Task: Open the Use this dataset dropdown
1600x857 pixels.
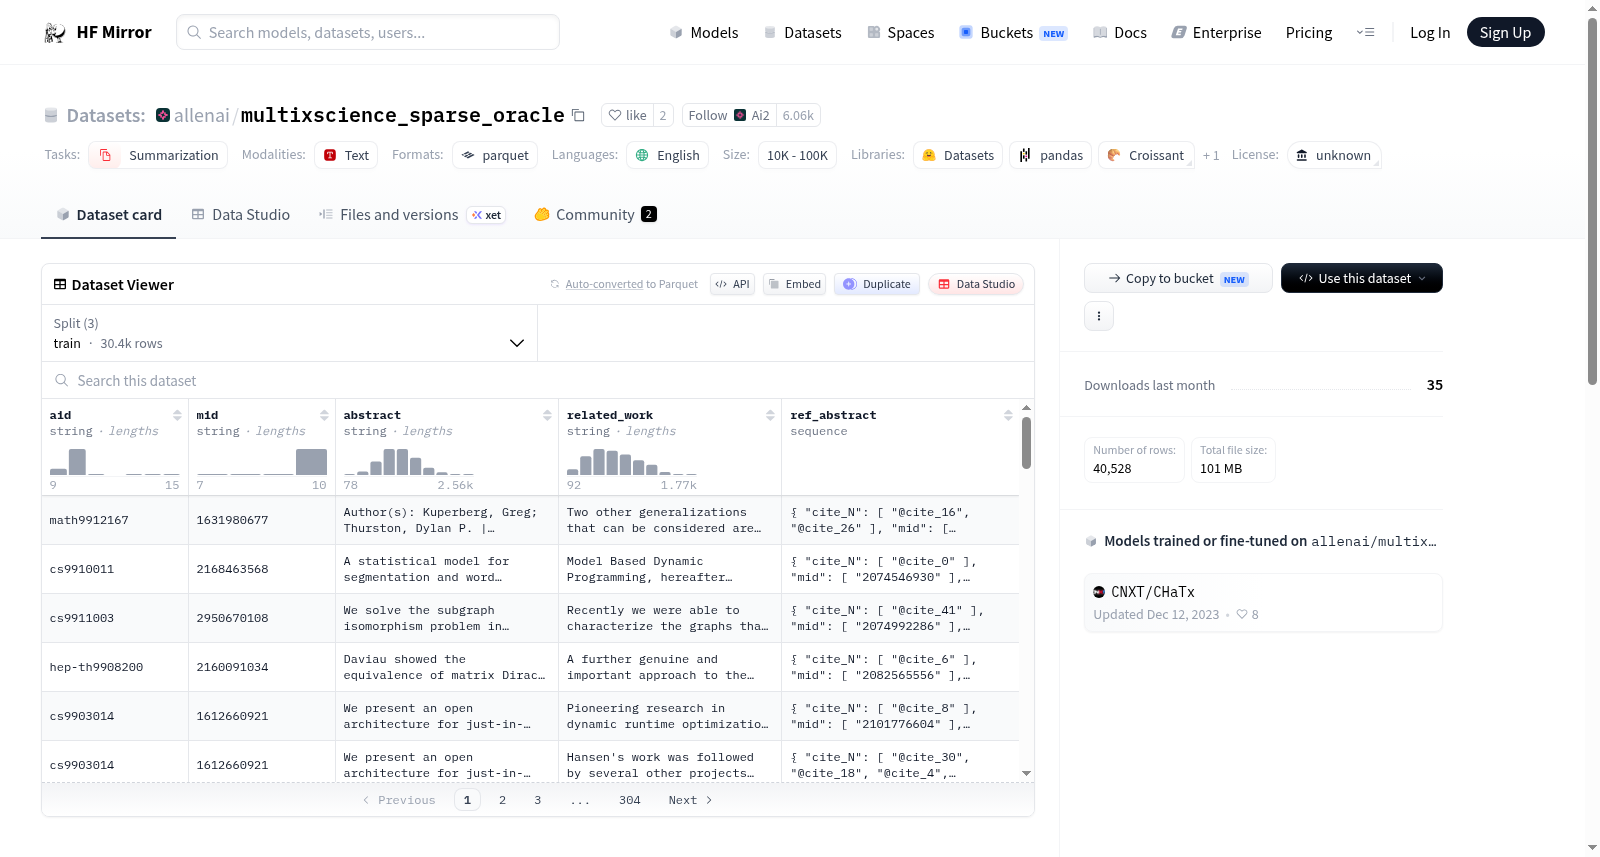Action: point(1361,278)
